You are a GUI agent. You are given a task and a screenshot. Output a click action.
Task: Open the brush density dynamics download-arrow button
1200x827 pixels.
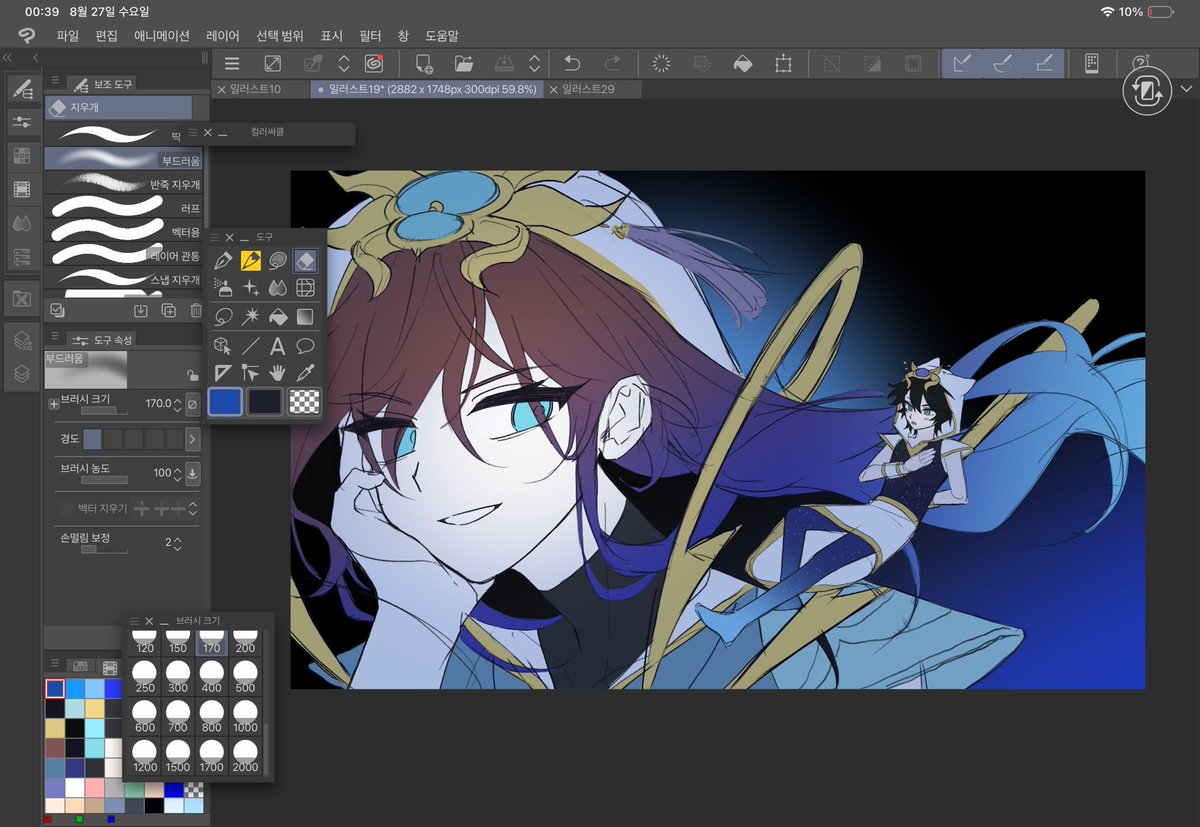point(193,473)
